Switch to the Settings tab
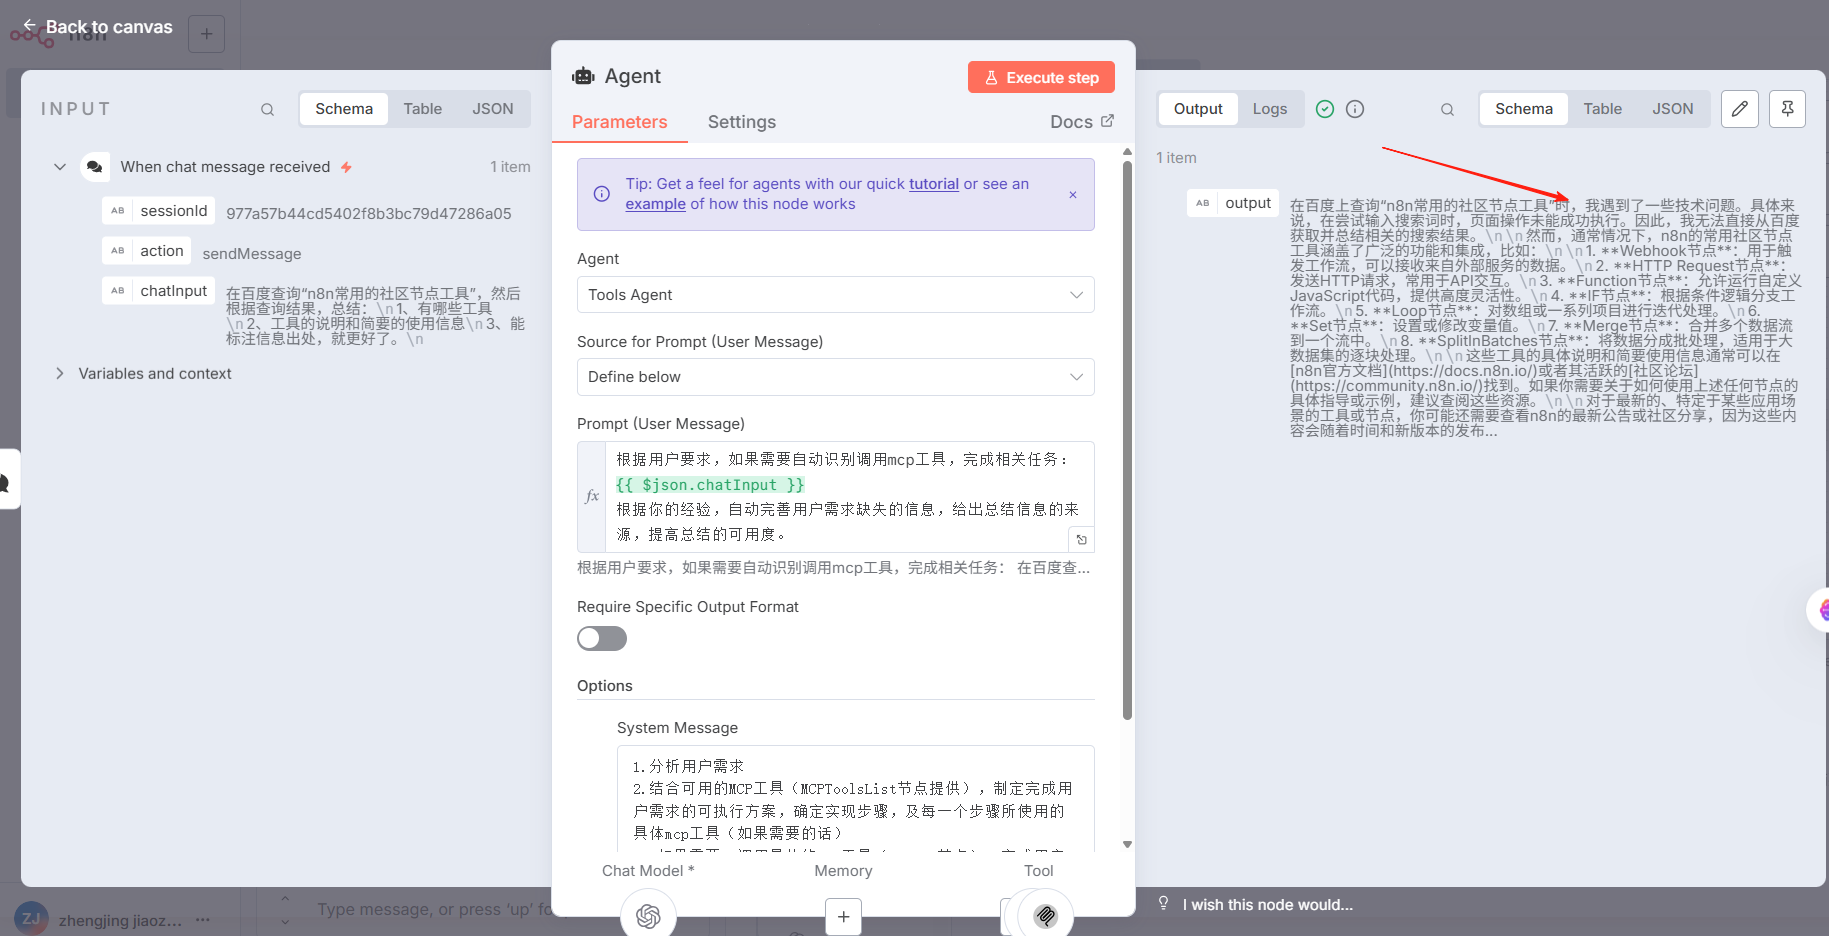Image resolution: width=1829 pixels, height=936 pixels. tap(741, 122)
